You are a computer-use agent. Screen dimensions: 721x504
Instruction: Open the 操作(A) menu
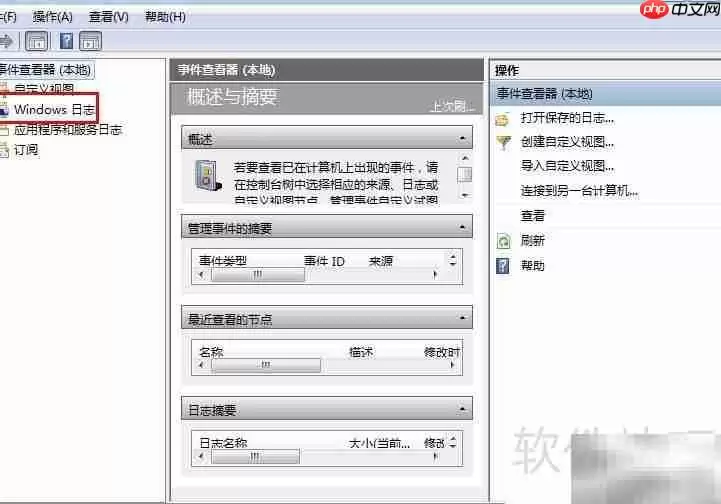coord(52,17)
